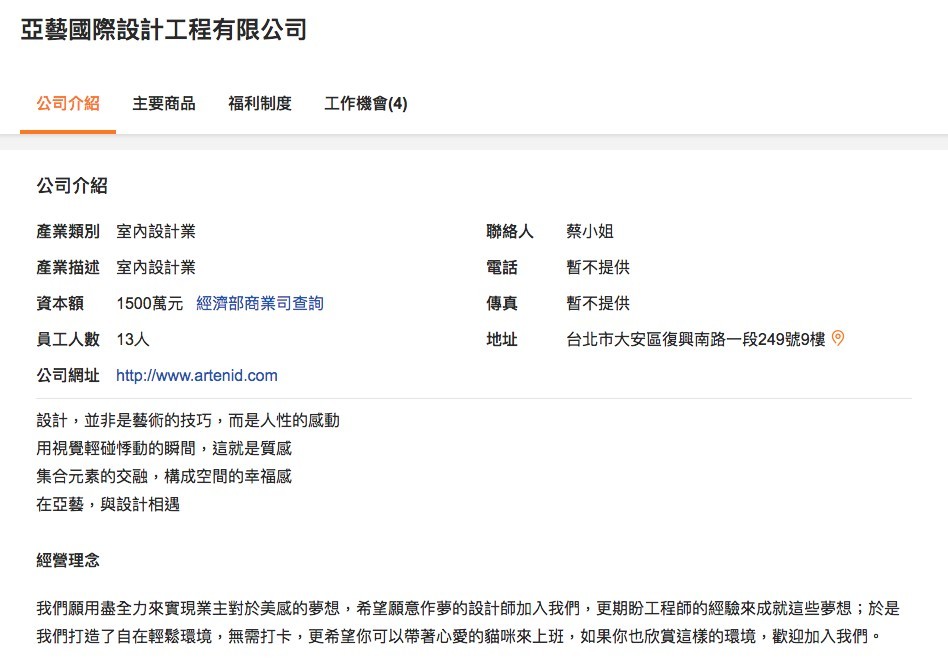The width and height of the screenshot is (948, 671).
Task: Select the 福利制度 tab
Action: tap(260, 103)
